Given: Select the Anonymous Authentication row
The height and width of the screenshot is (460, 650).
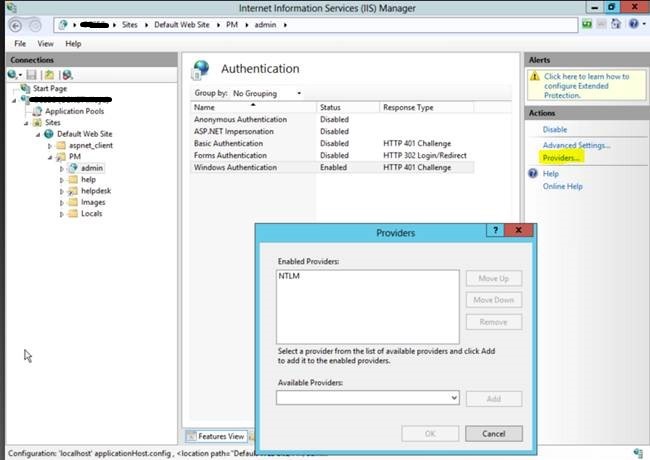Looking at the screenshot, I should coord(332,119).
